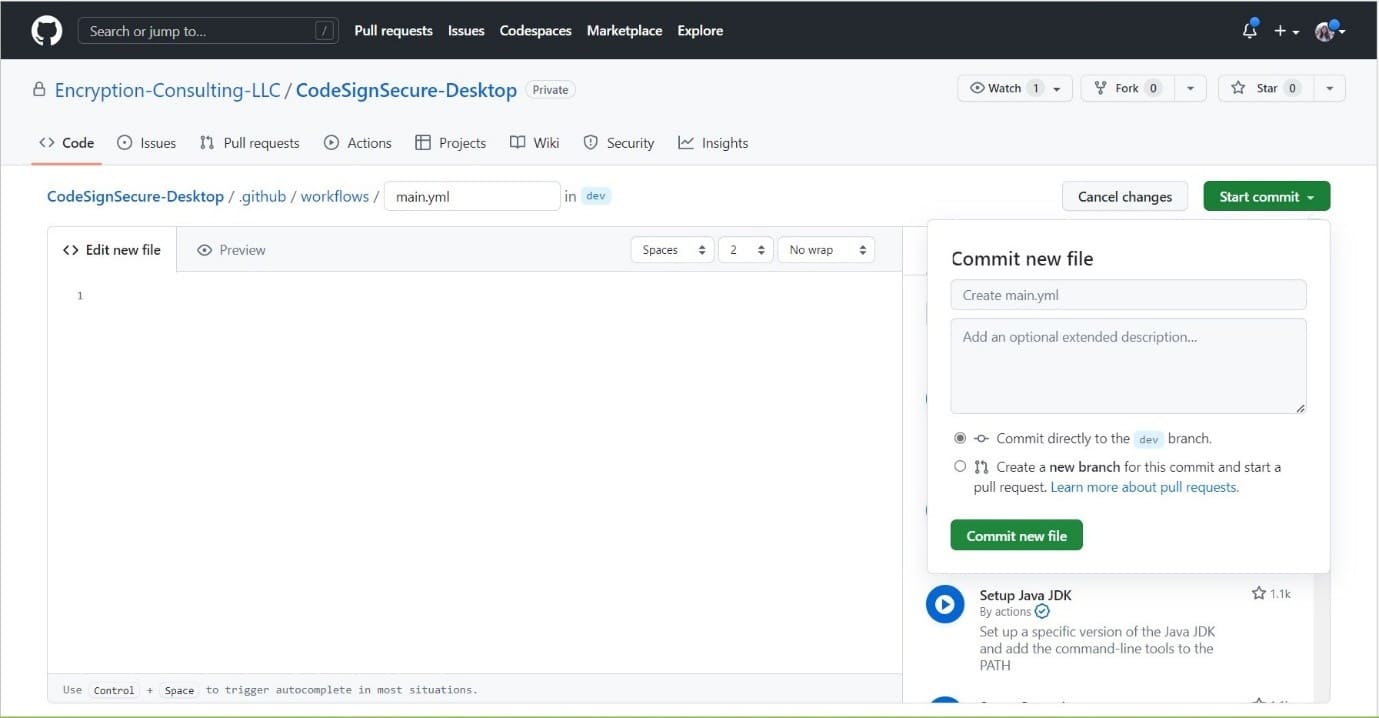Go to the .github folder breadcrumb
This screenshot has height=718, width=1379.
click(x=262, y=196)
